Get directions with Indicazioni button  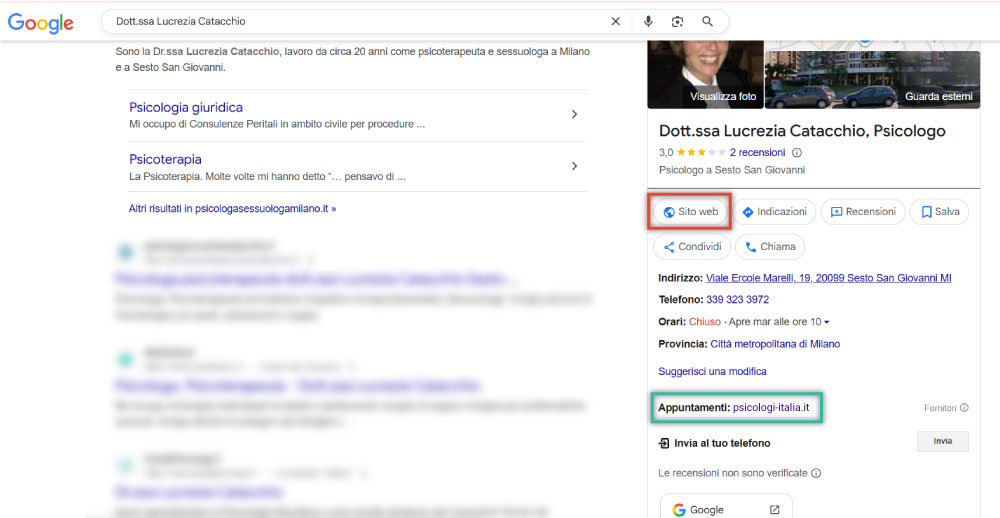coord(774,212)
